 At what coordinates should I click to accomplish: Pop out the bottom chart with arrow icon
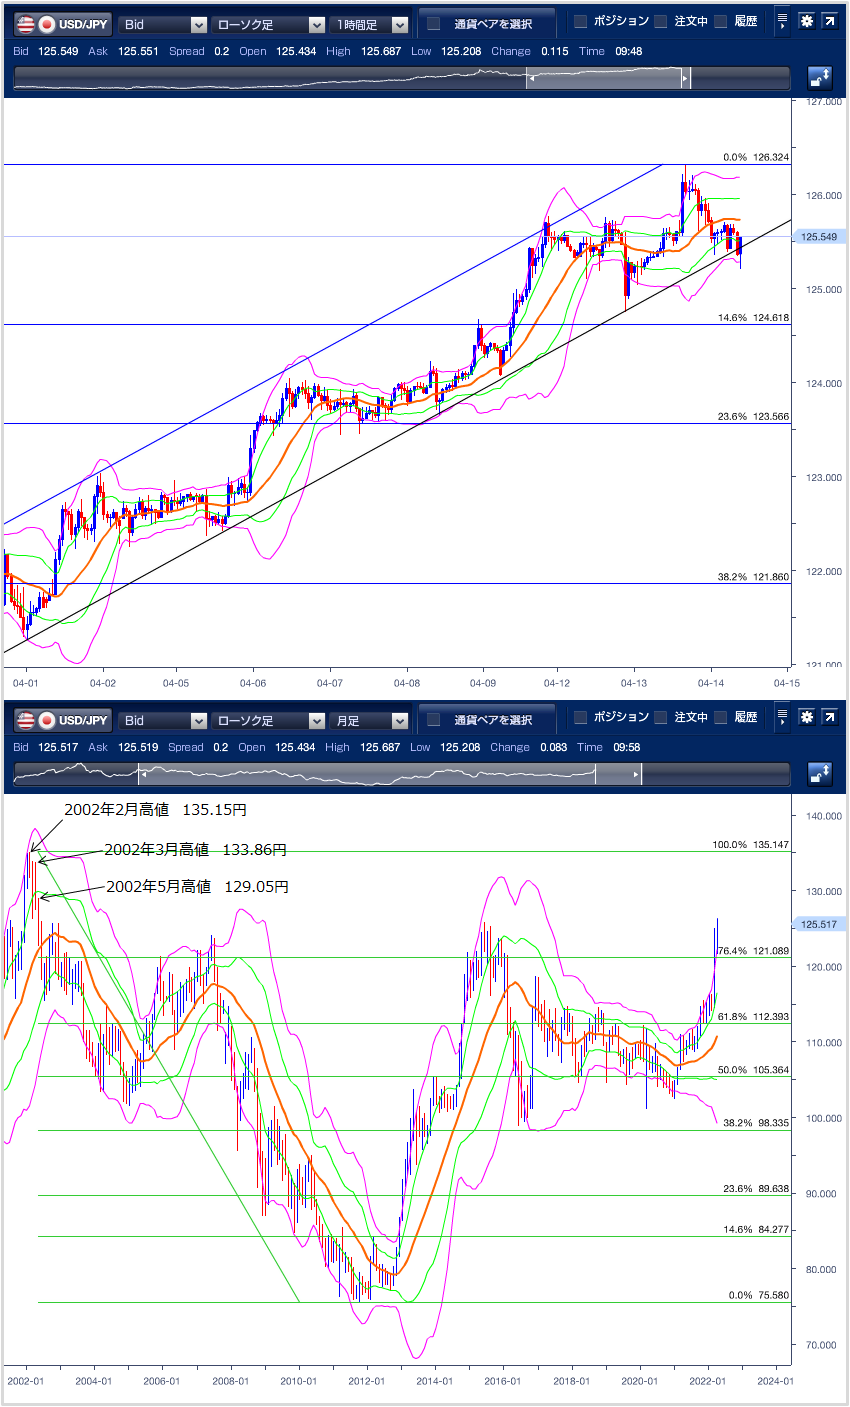pos(830,718)
